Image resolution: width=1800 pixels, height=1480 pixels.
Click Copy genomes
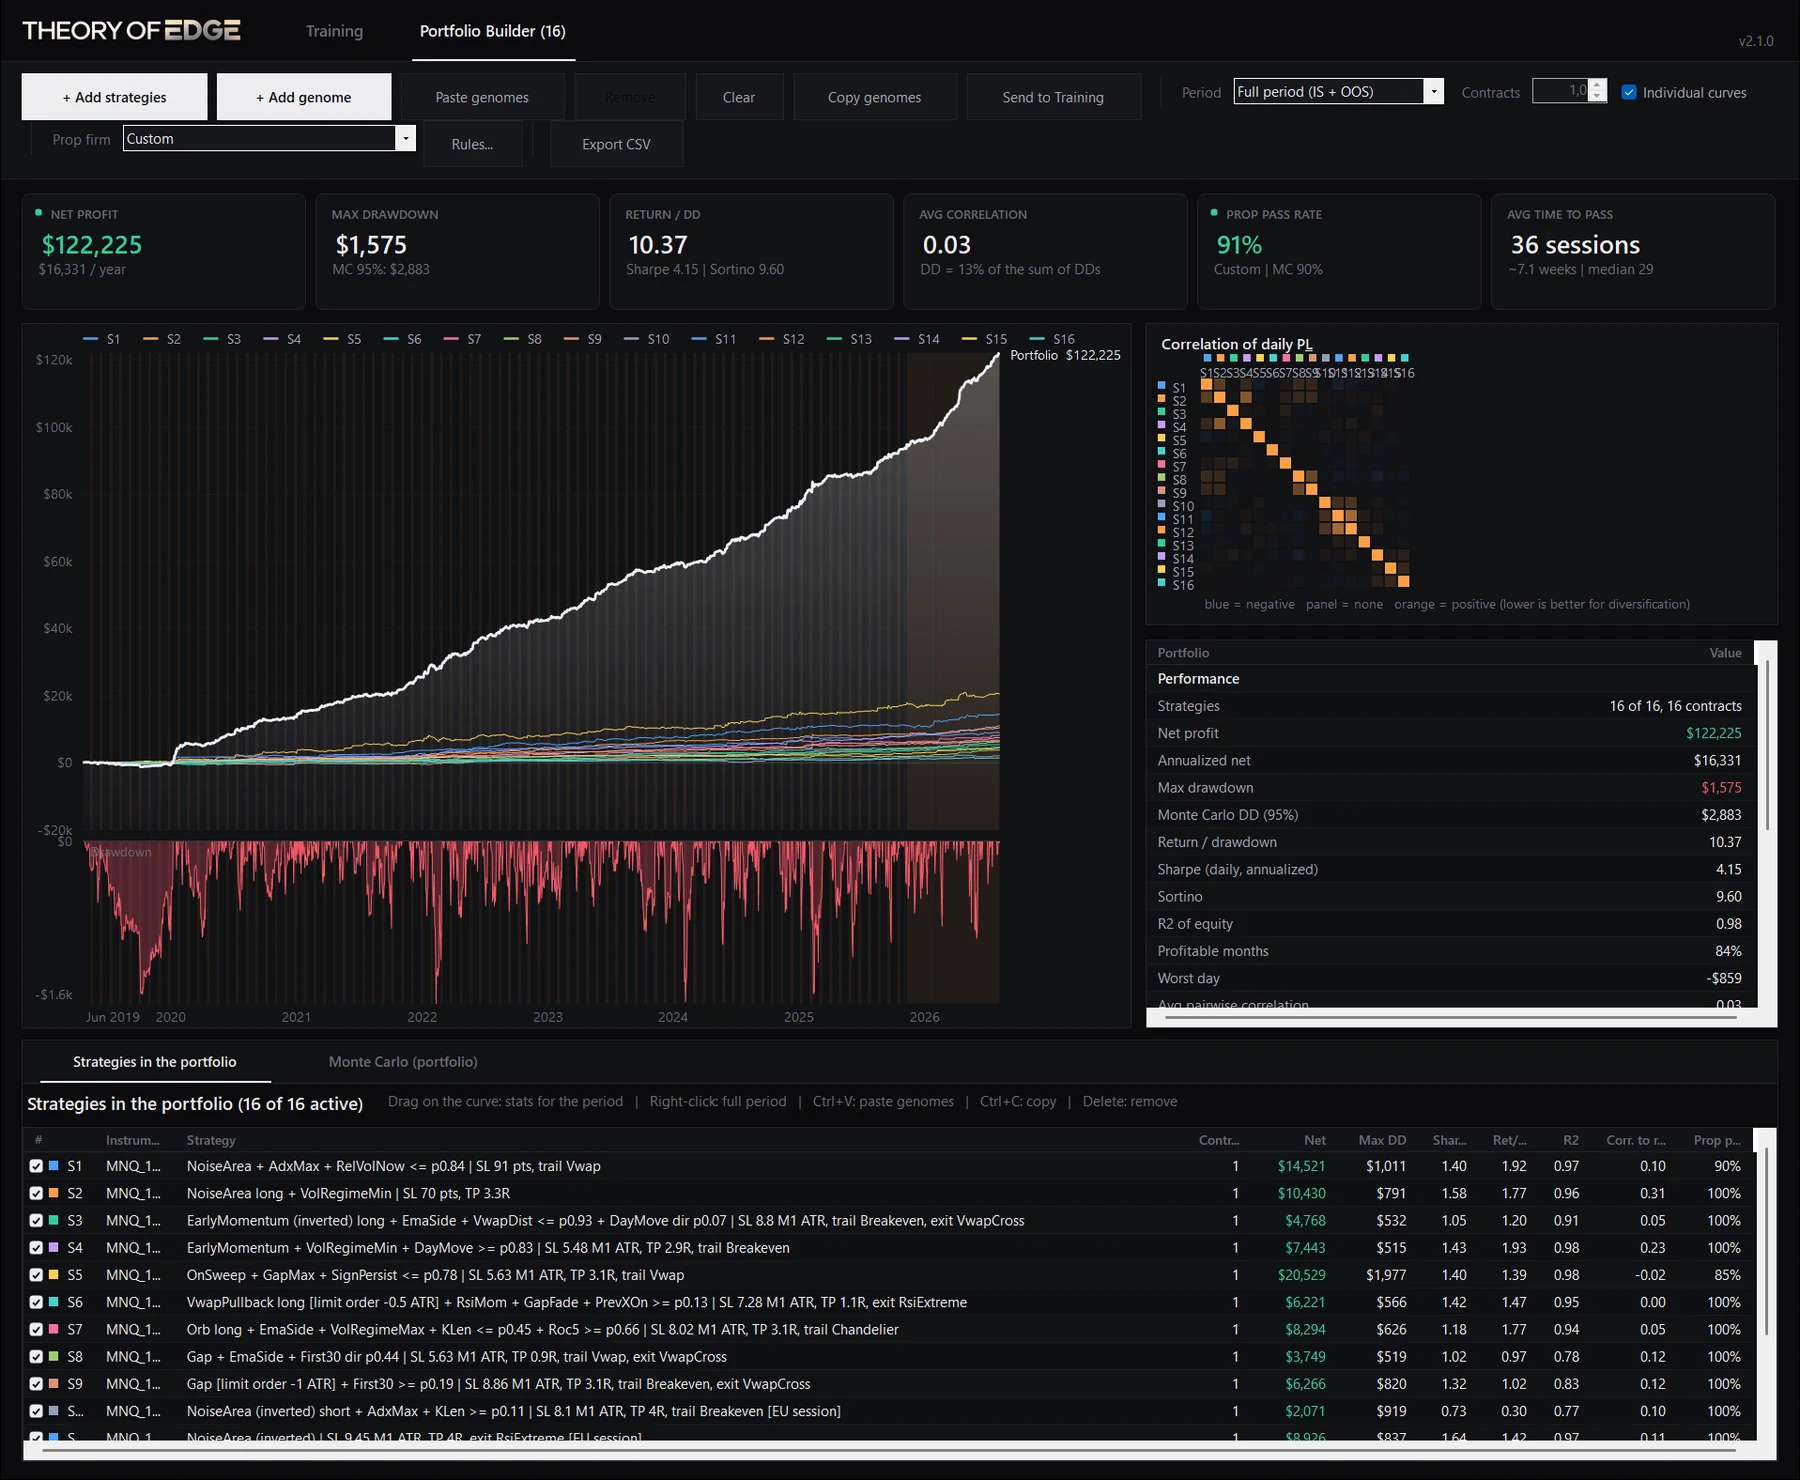point(875,97)
